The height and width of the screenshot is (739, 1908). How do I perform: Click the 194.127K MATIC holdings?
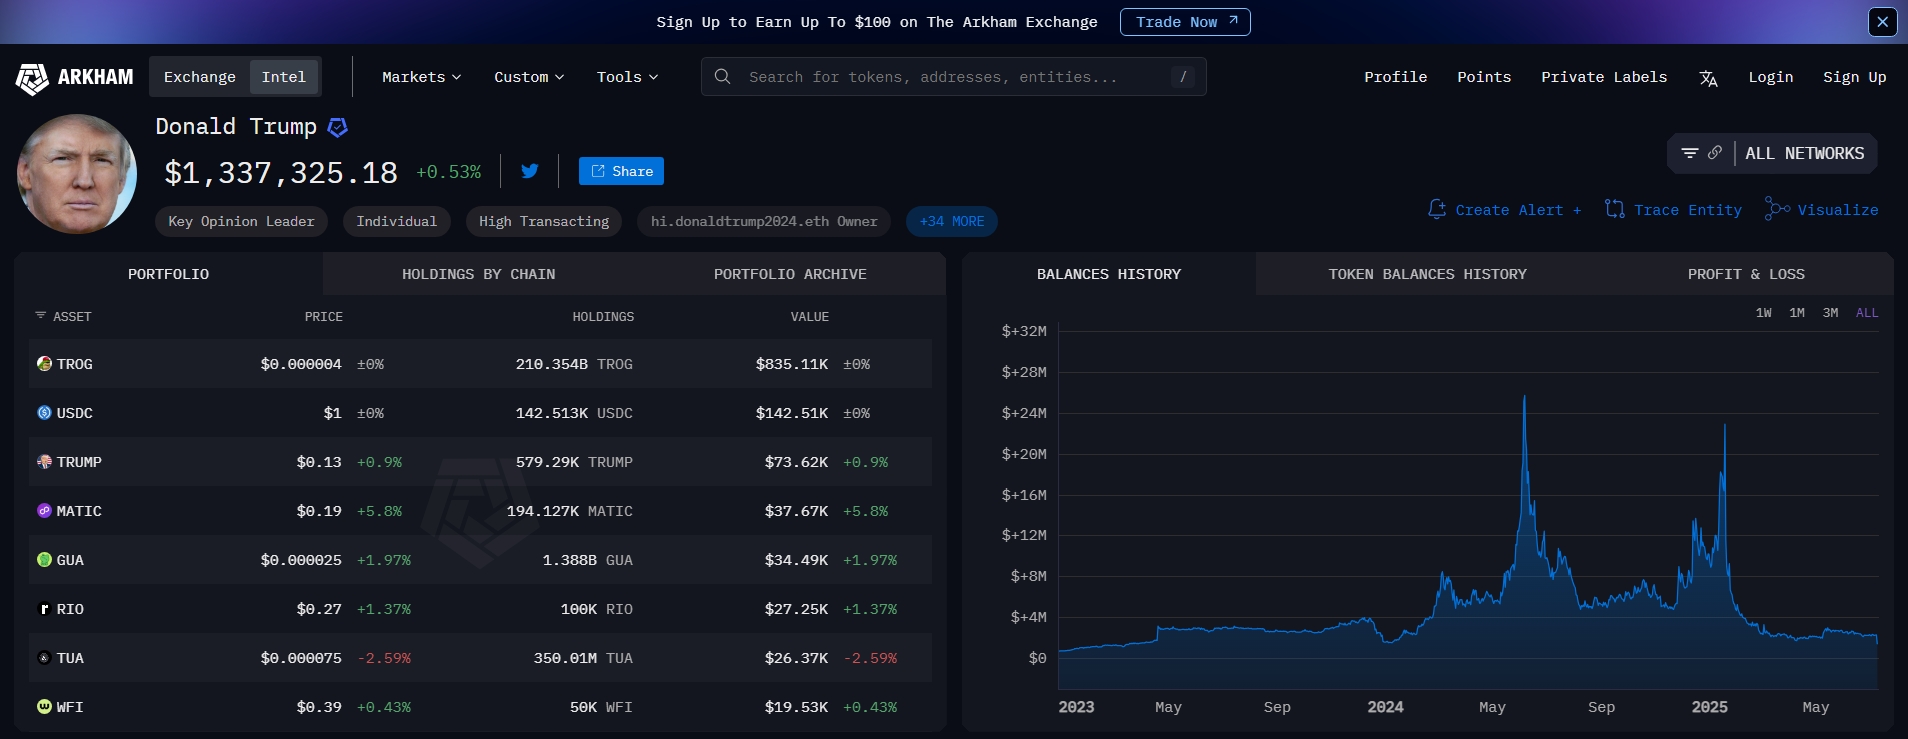pos(569,511)
